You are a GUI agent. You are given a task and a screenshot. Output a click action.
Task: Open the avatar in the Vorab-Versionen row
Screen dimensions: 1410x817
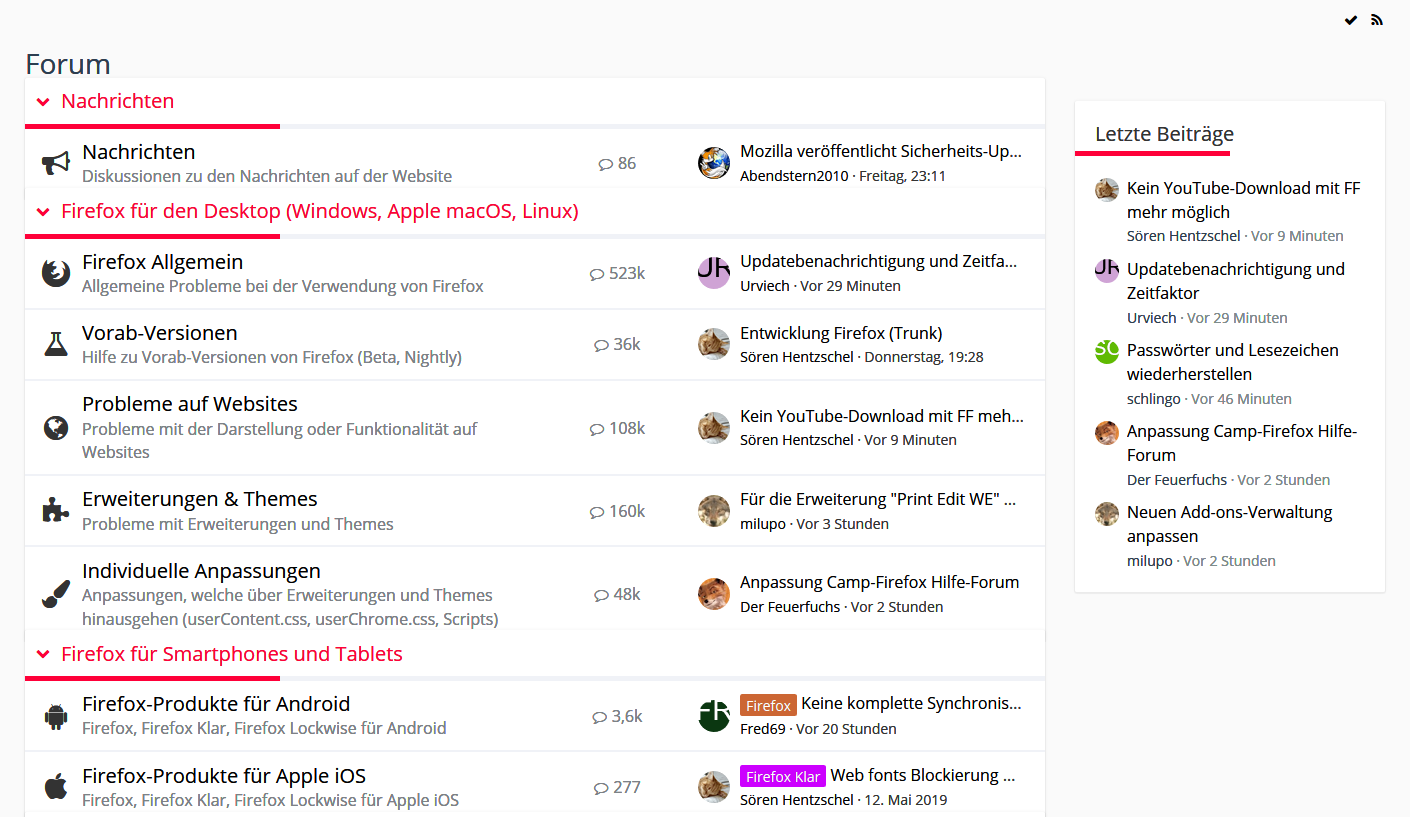pos(714,344)
